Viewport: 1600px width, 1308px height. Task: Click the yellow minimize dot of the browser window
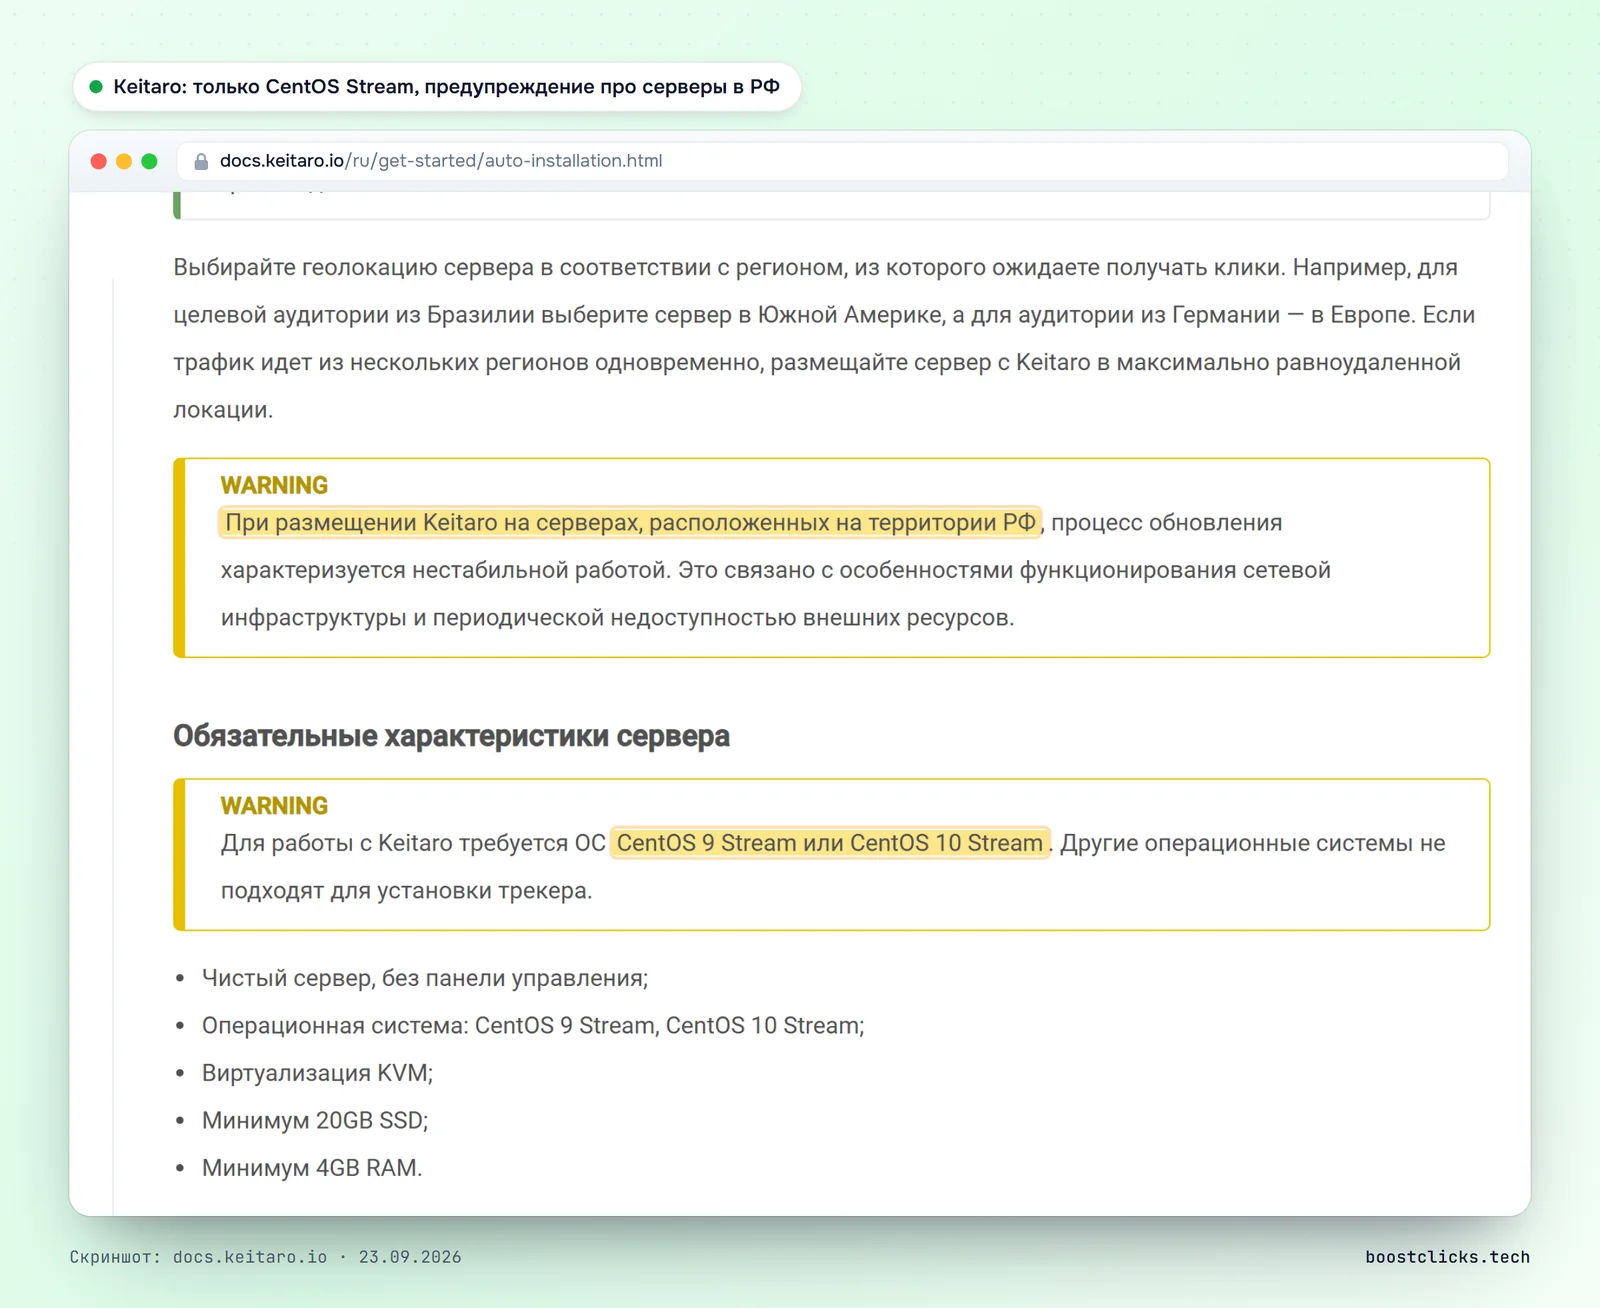click(124, 161)
